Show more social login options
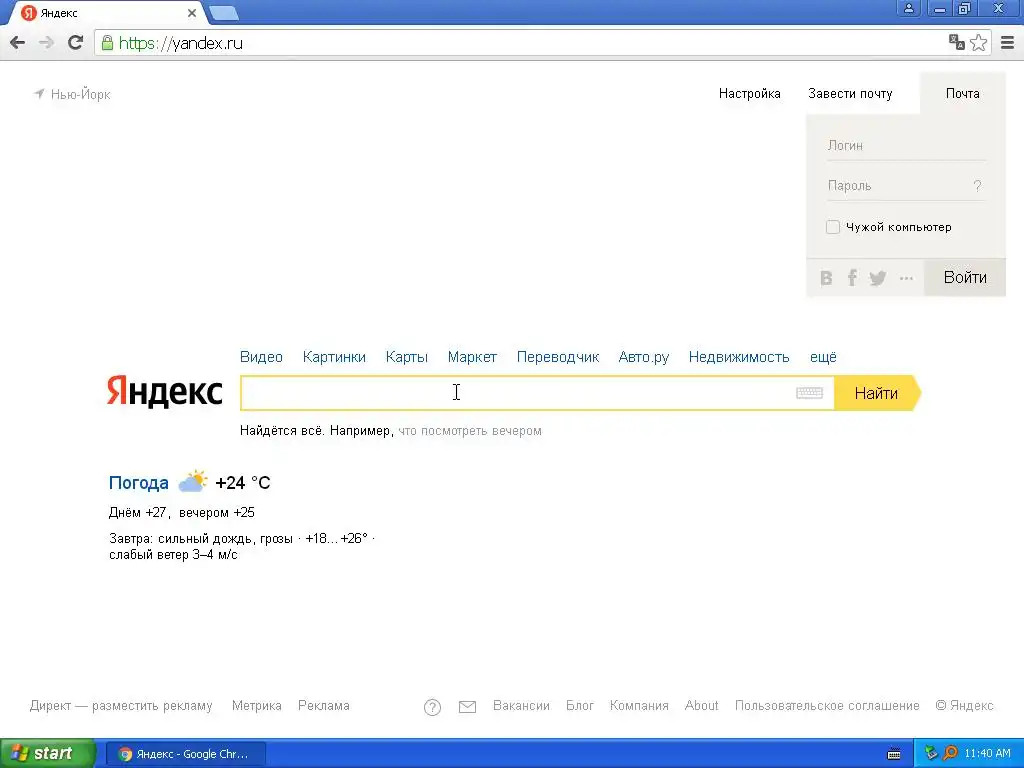 coord(906,278)
